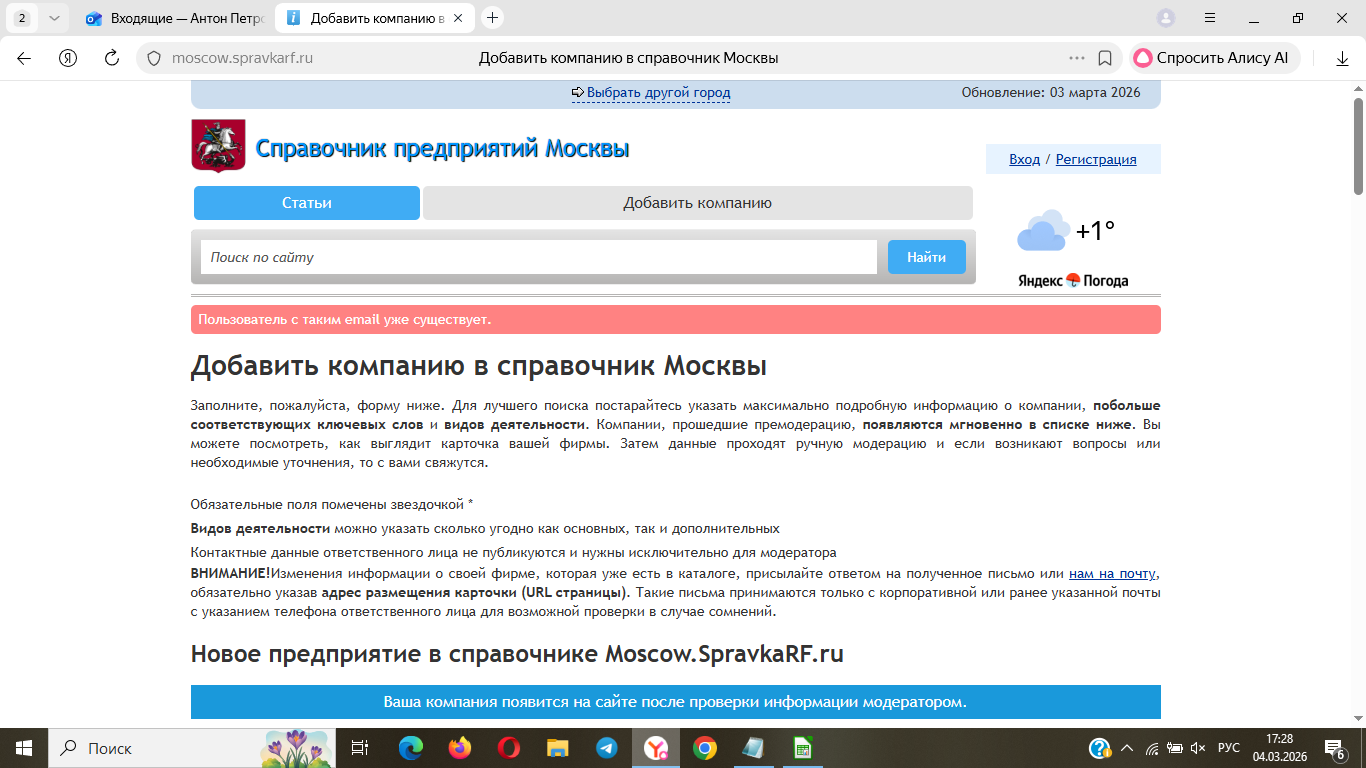Click the address bar URL moscow.spravkarf.ru
This screenshot has width=1366, height=768.
click(x=243, y=58)
